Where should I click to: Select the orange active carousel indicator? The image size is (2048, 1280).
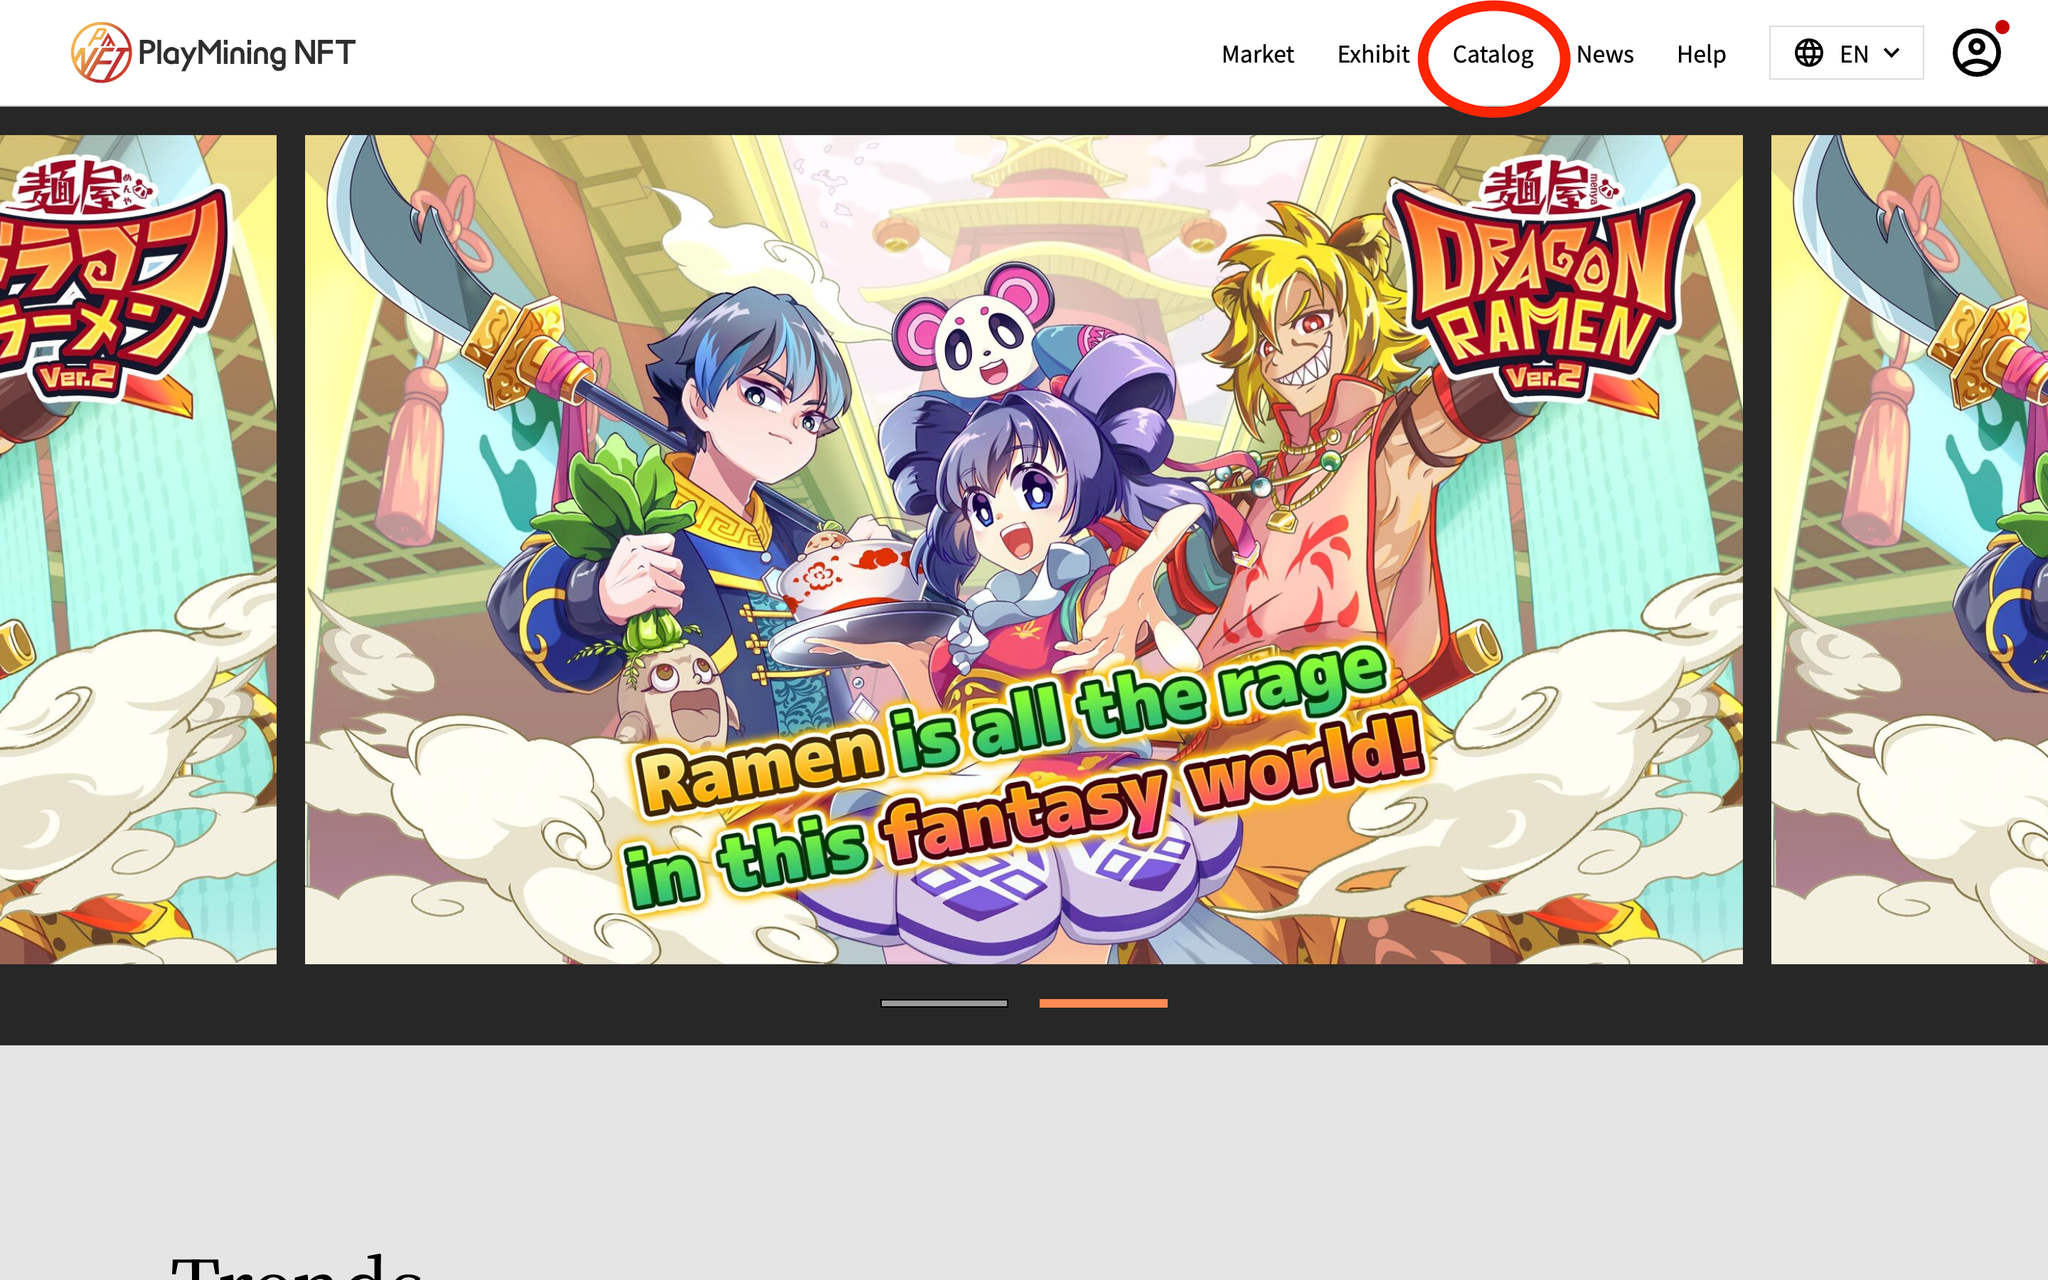coord(1103,1003)
